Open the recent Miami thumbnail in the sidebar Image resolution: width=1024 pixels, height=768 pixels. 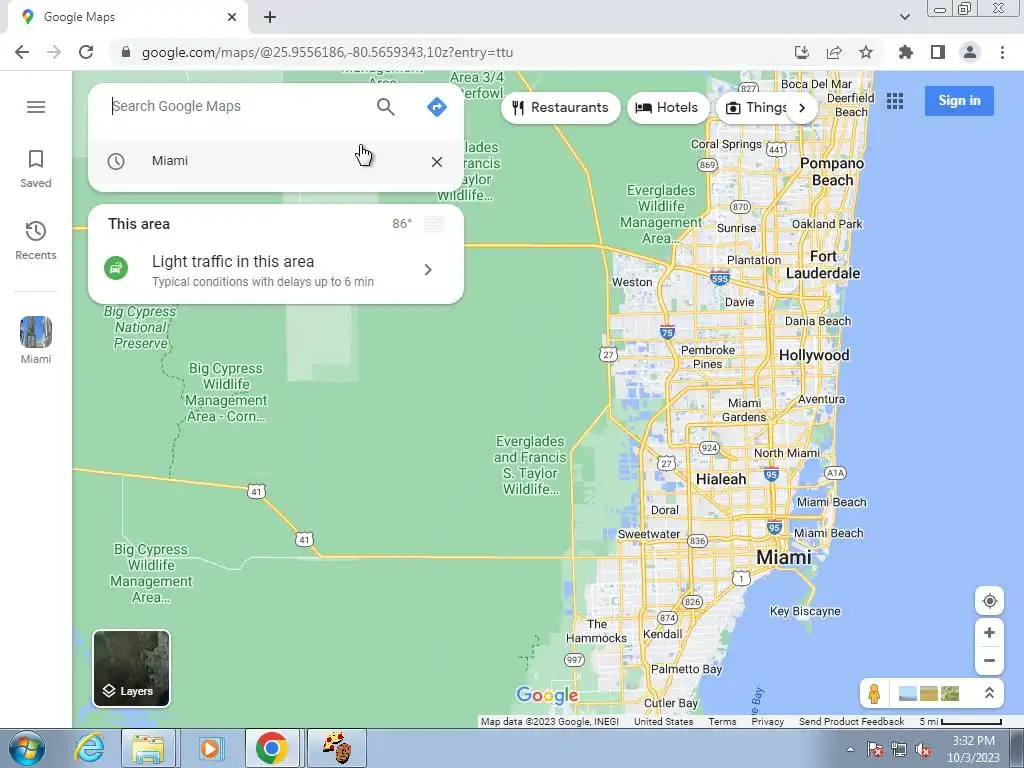pos(35,340)
